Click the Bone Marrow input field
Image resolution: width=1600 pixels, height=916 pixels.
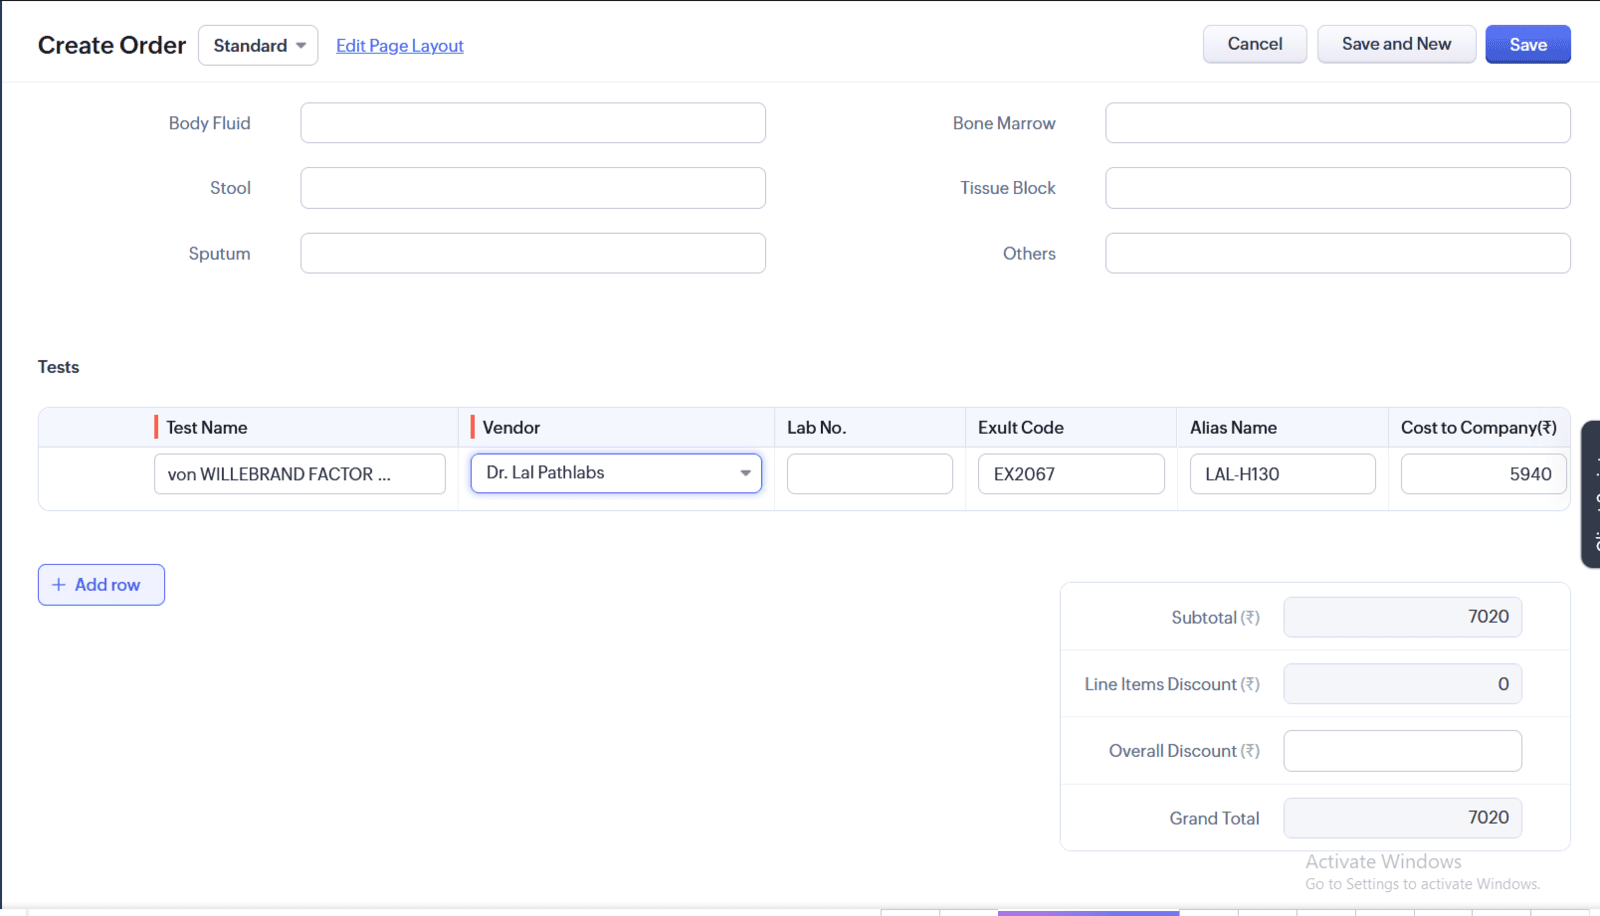coord(1336,123)
